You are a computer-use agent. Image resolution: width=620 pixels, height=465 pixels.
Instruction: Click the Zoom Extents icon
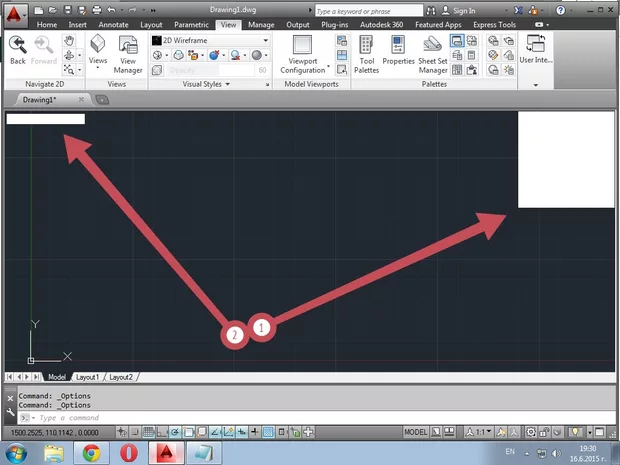pos(69,70)
